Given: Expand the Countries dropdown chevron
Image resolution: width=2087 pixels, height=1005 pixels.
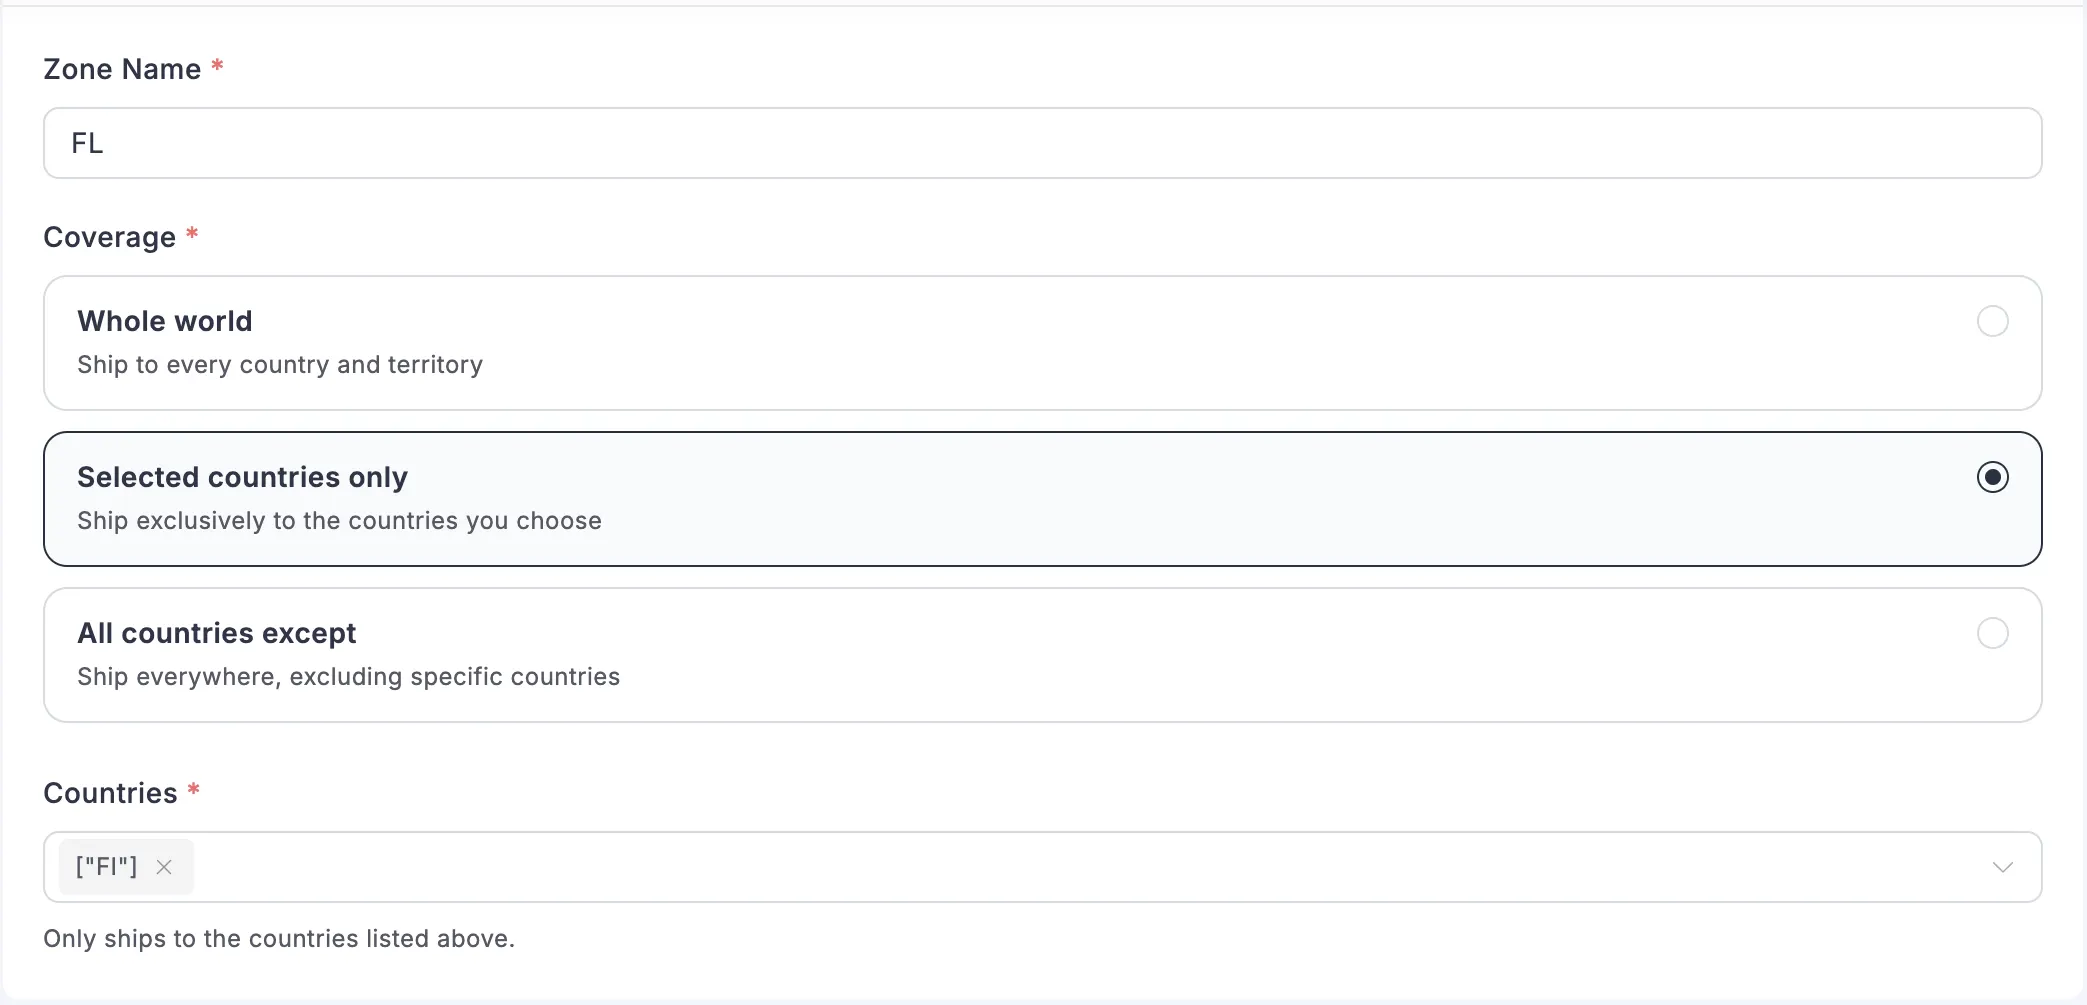Looking at the screenshot, I should coord(2002,867).
